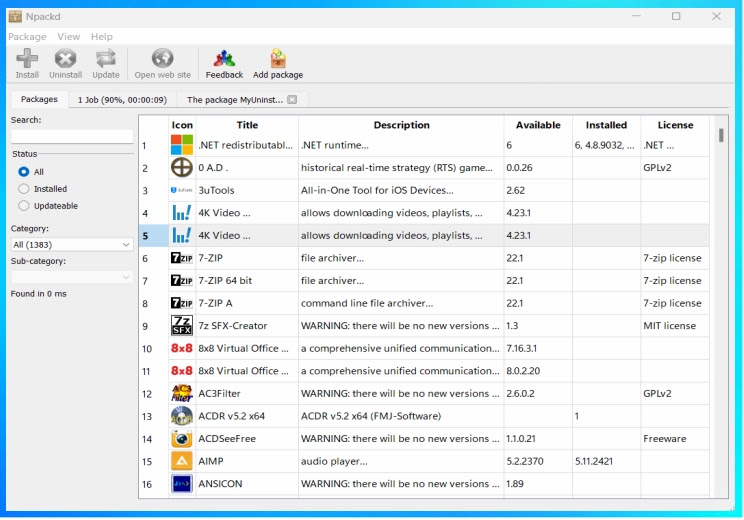
Task: Click the Npackd app title icon
Action: point(15,17)
